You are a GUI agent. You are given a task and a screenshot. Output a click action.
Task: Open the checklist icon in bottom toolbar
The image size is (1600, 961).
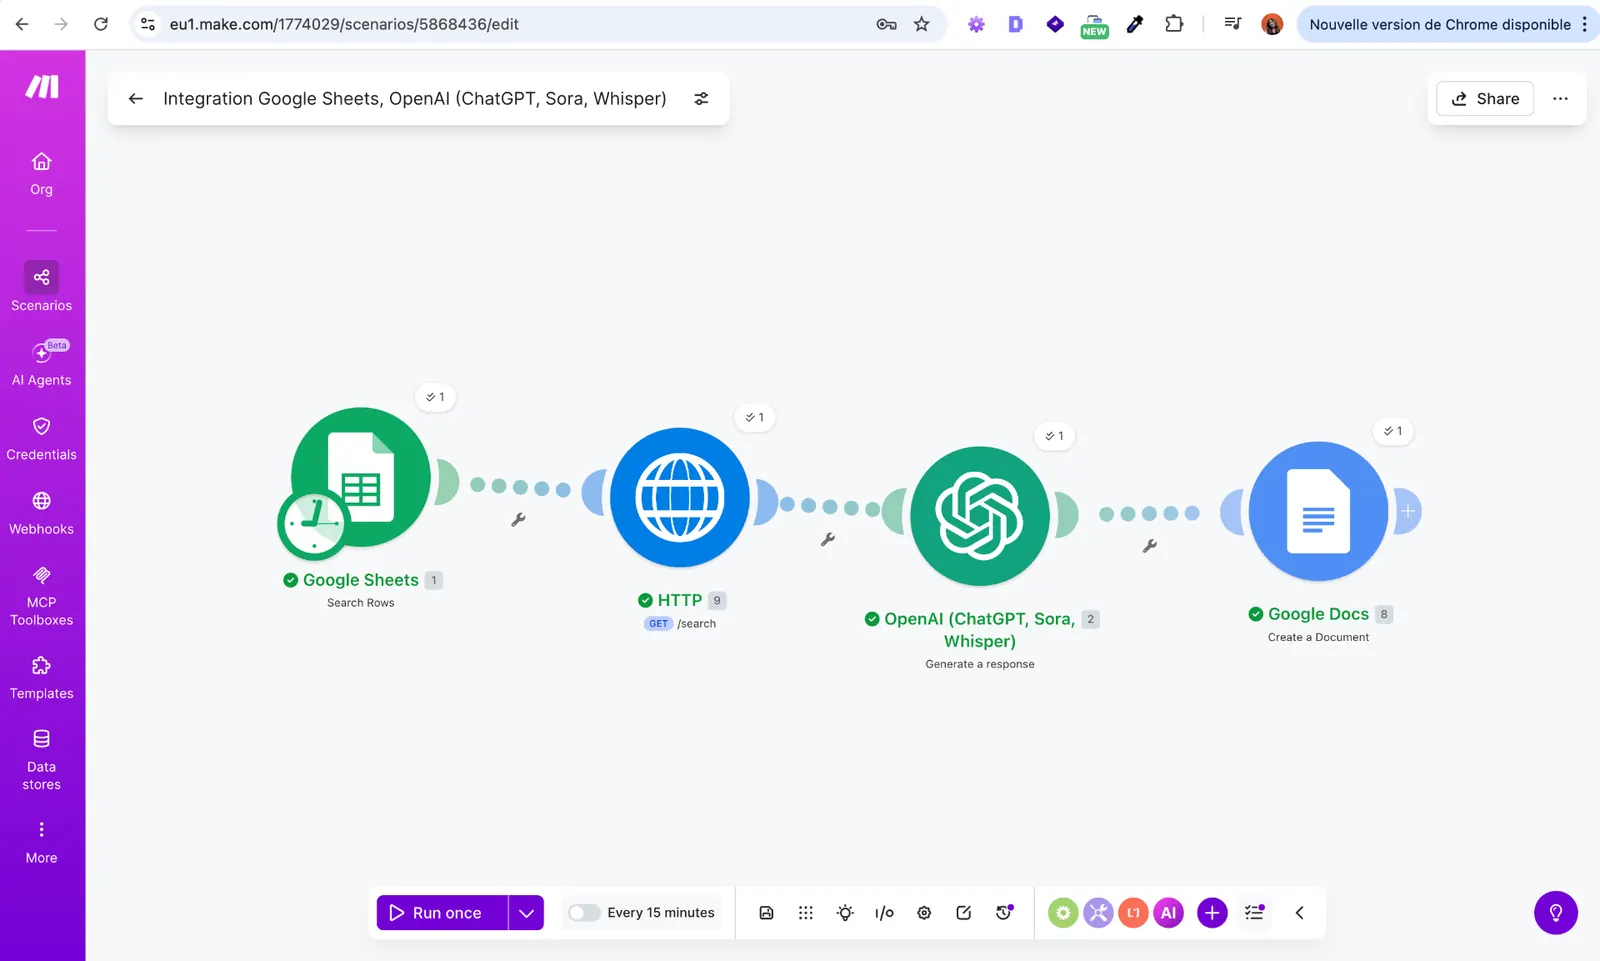point(1254,912)
